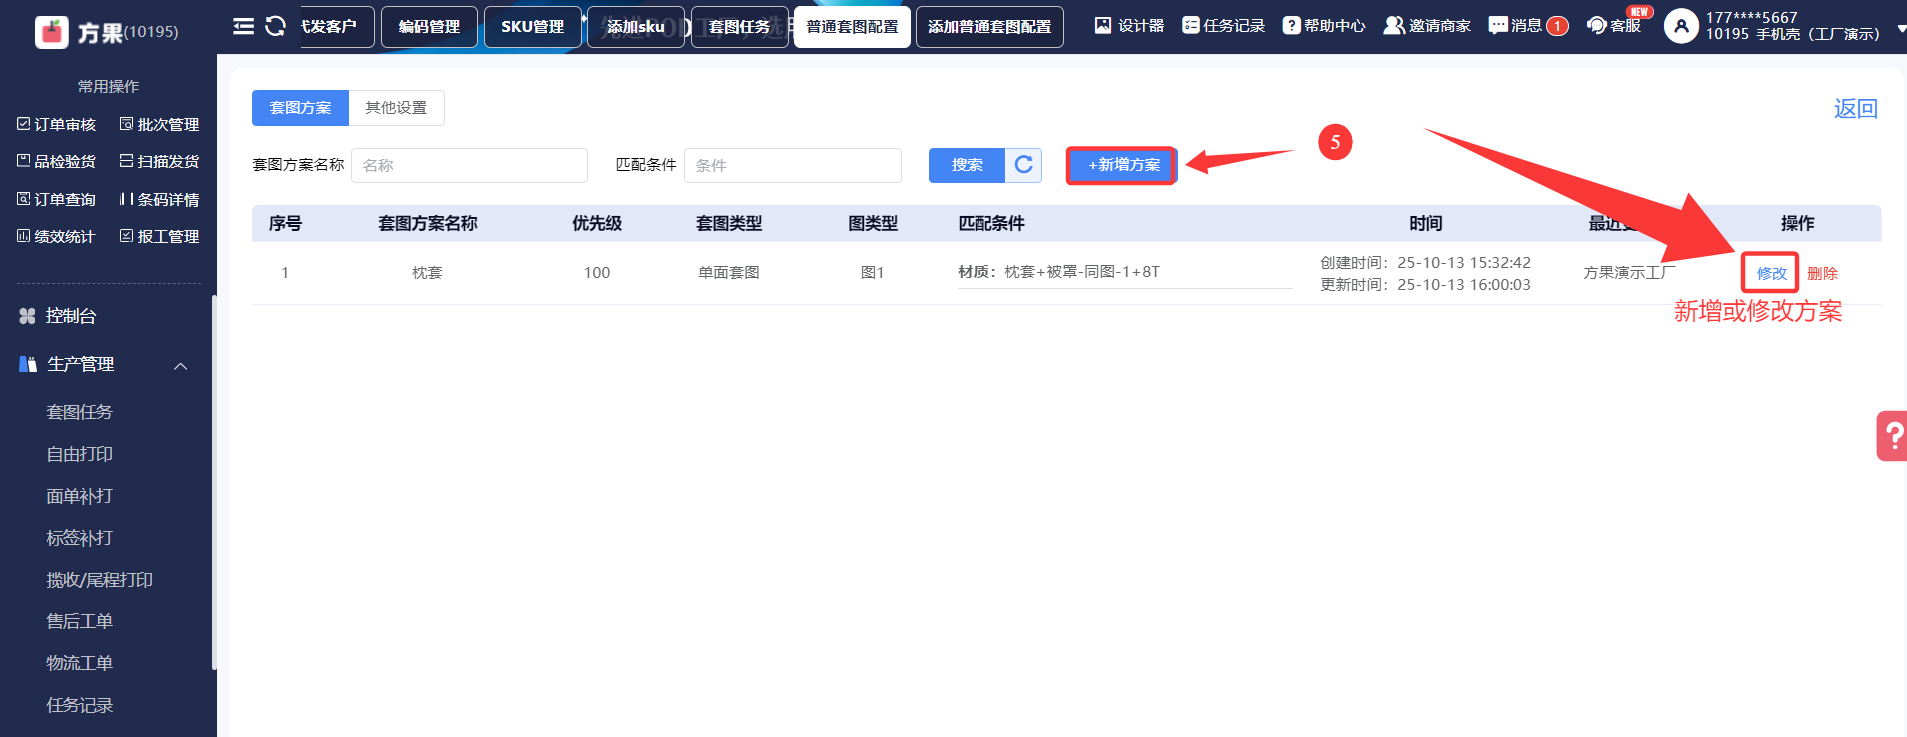The height and width of the screenshot is (737, 1907).
Task: Click the 扫描发货 shortcut icon
Action: [126, 161]
